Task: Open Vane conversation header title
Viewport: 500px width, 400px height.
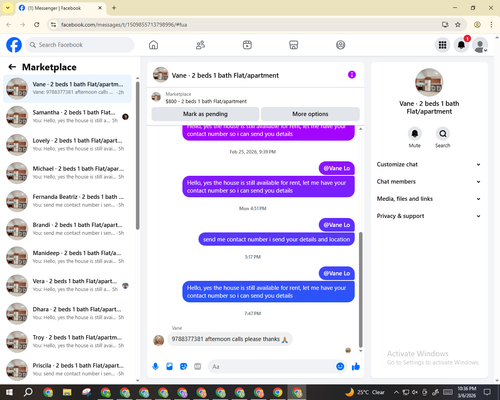Action: click(225, 75)
